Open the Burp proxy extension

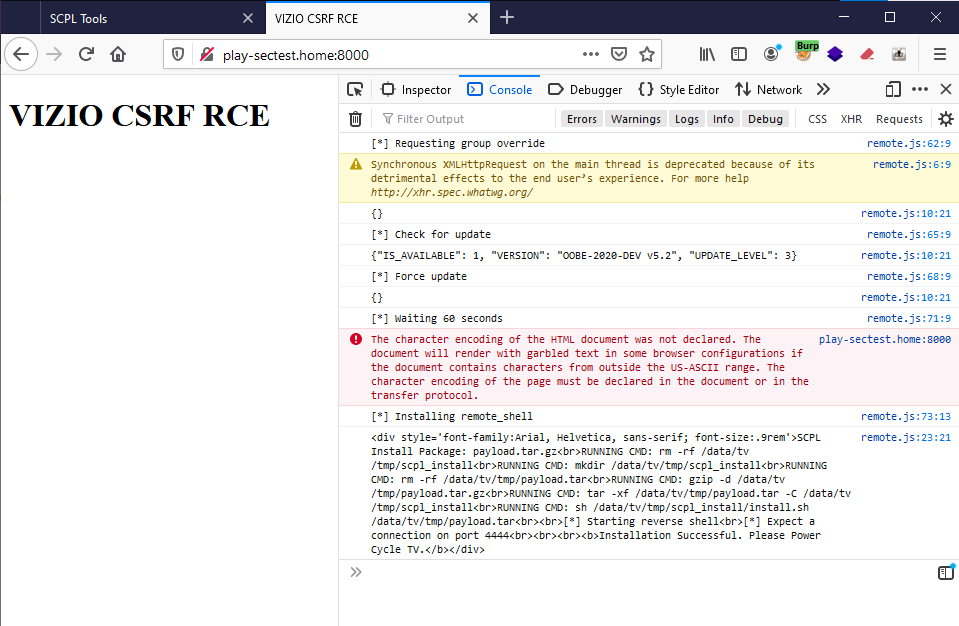click(805, 52)
